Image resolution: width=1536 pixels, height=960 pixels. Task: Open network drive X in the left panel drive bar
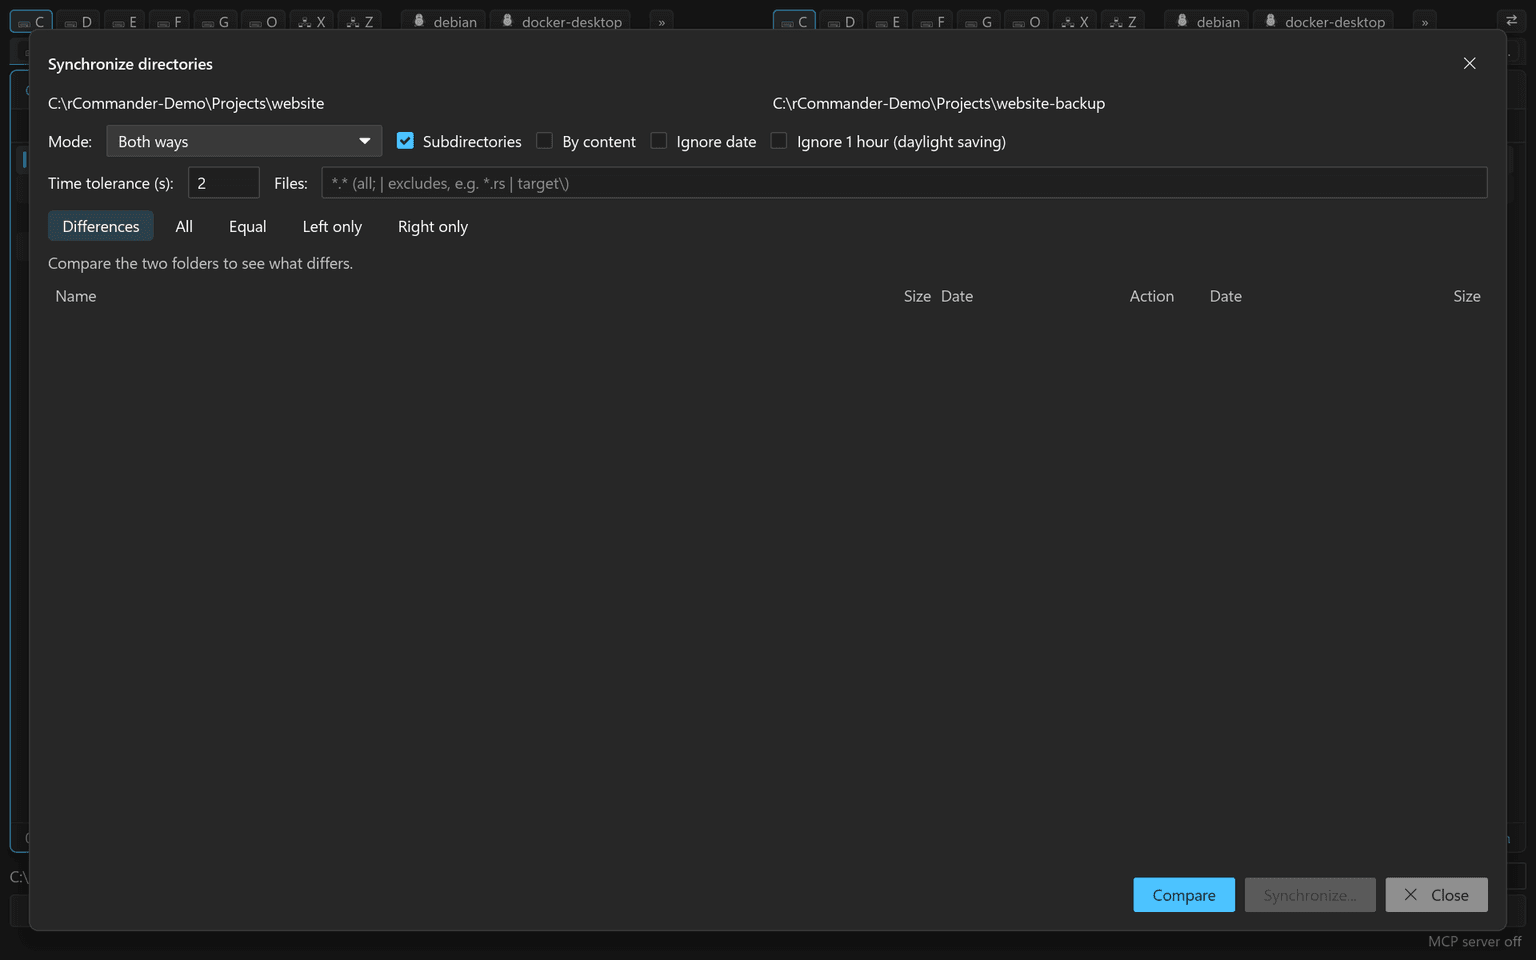[x=311, y=21]
